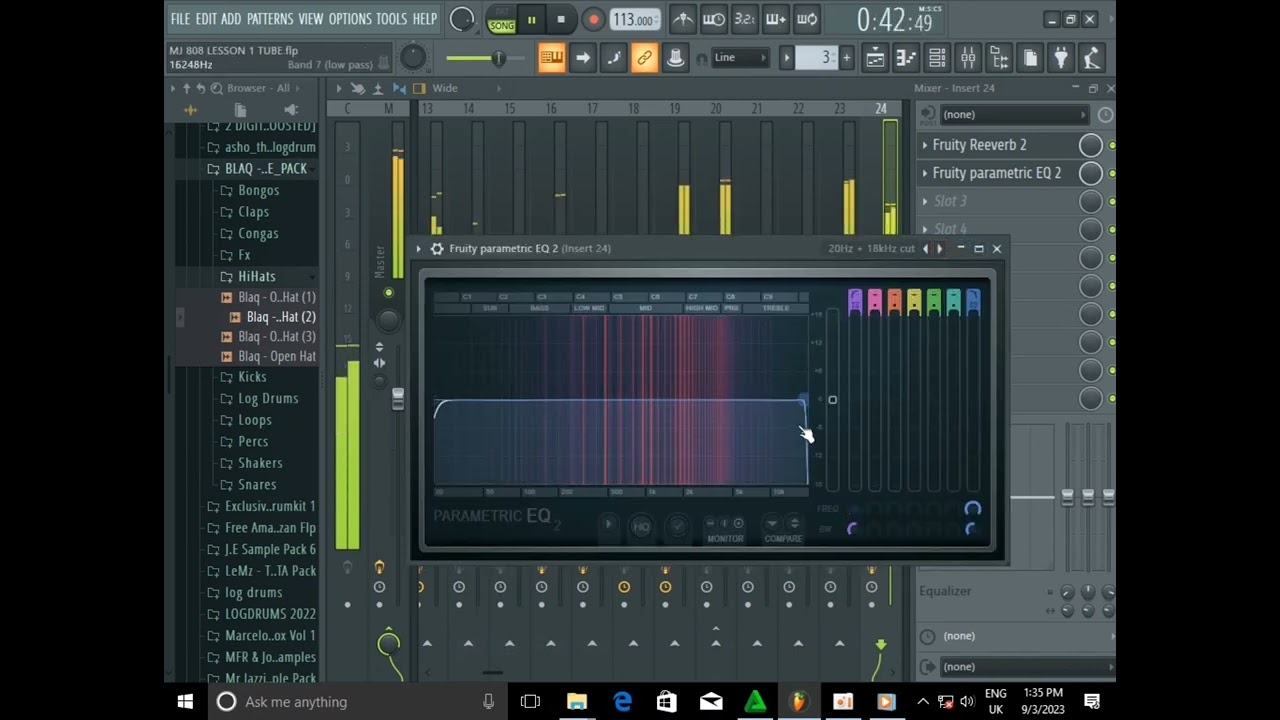Click the blue band 7 token
Viewport: 1280px width, 720px height.
pos(973,301)
